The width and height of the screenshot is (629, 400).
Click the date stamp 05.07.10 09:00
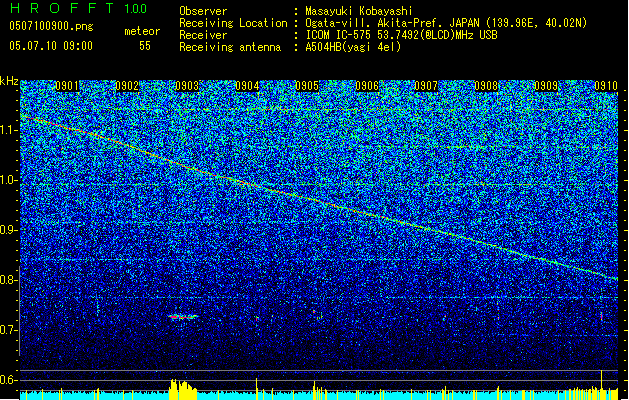(51, 46)
